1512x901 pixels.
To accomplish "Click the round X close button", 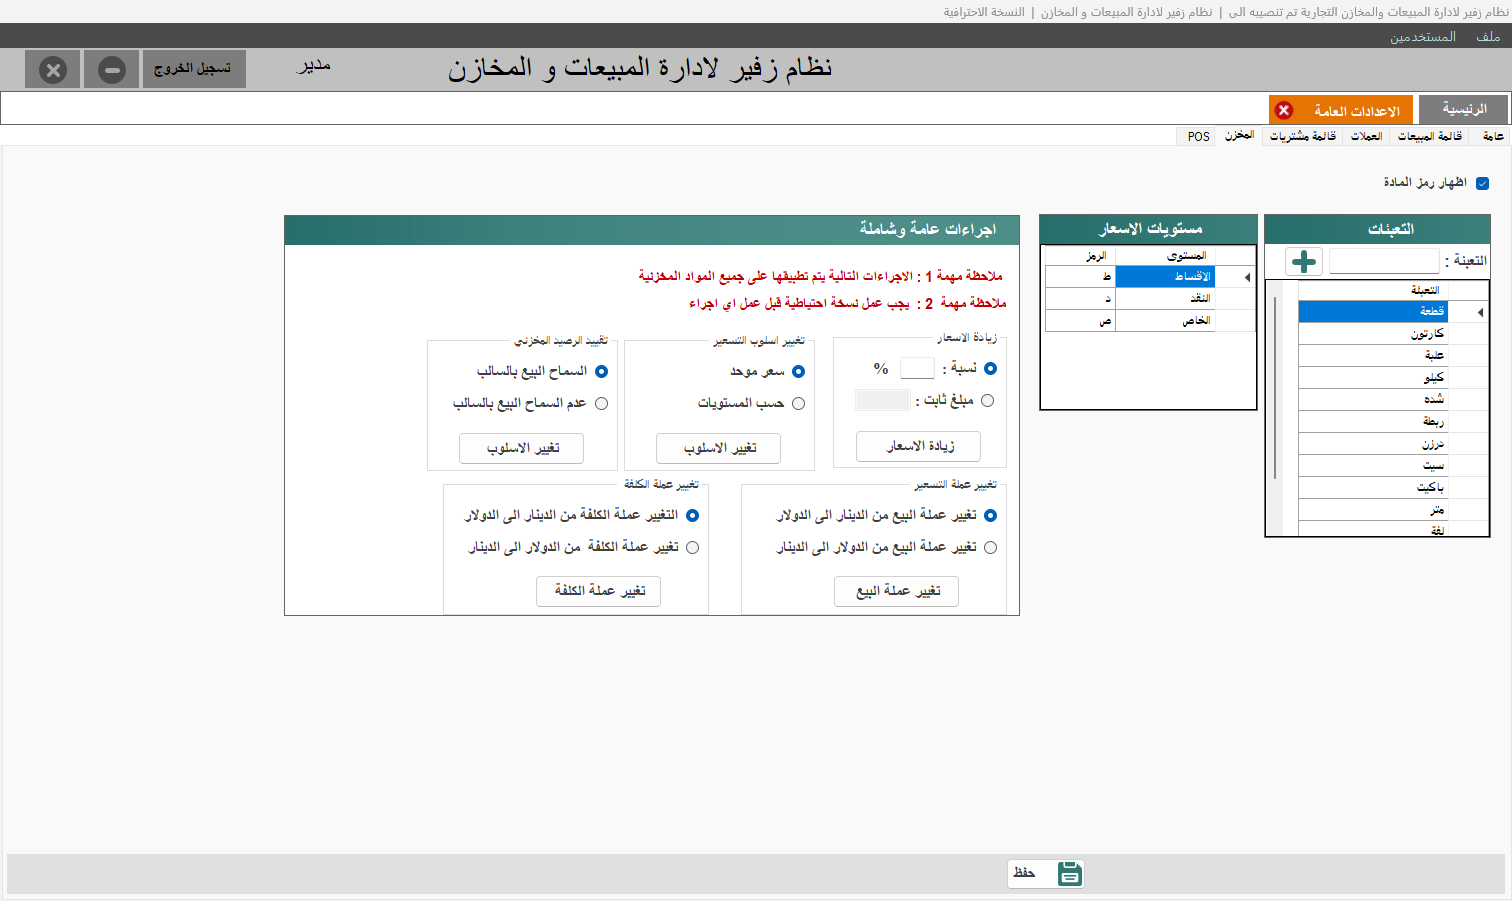I will coord(53,70).
